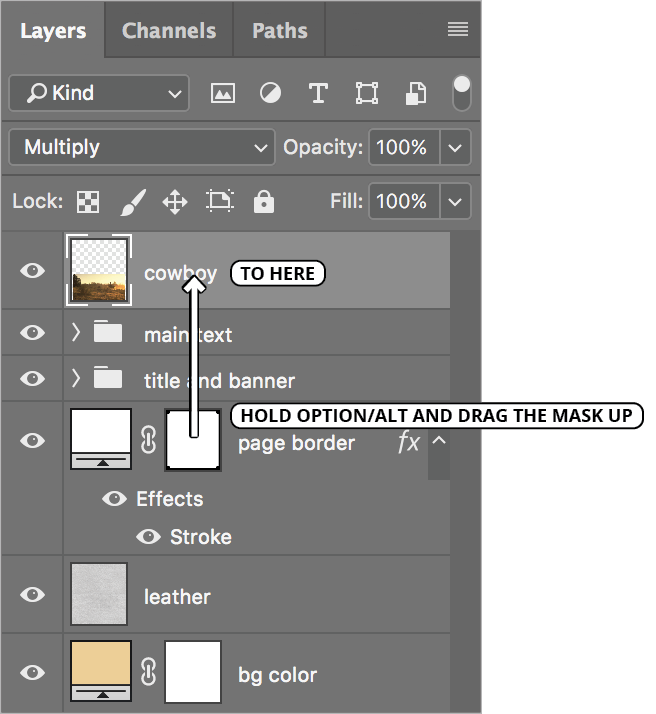Image resolution: width=656 pixels, height=714 pixels.
Task: Lock all padlock icon
Action: pyautogui.click(x=264, y=201)
